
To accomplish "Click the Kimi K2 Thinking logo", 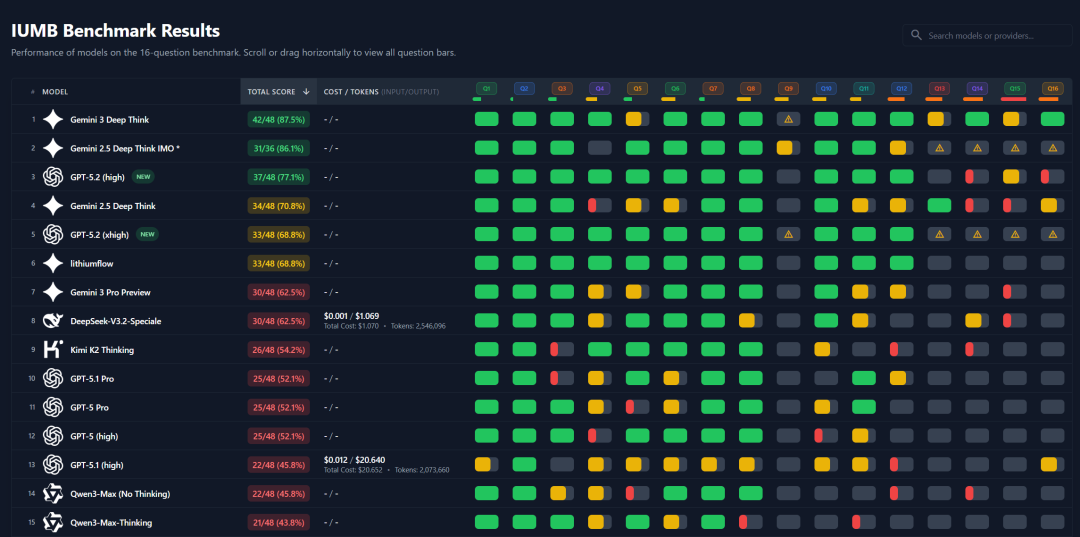I will pos(53,350).
